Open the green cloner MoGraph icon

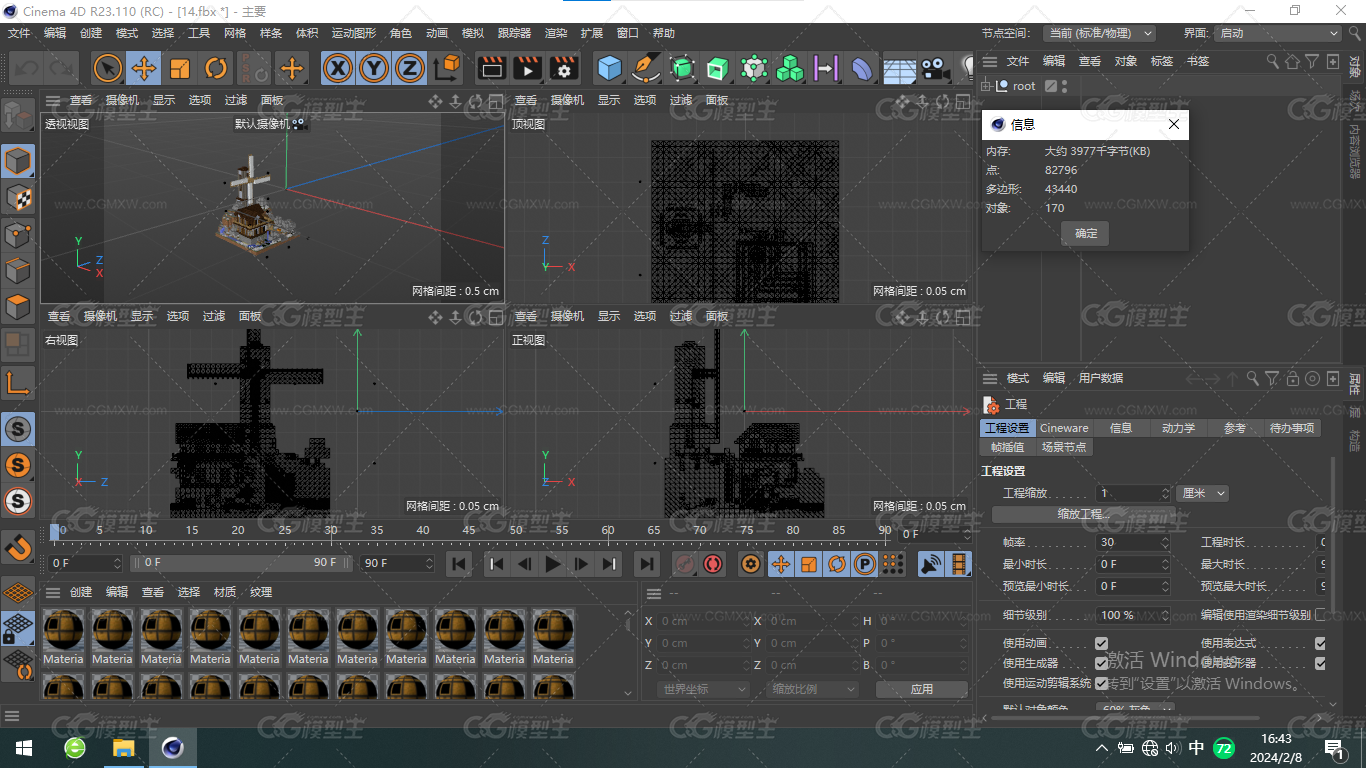click(x=790, y=68)
